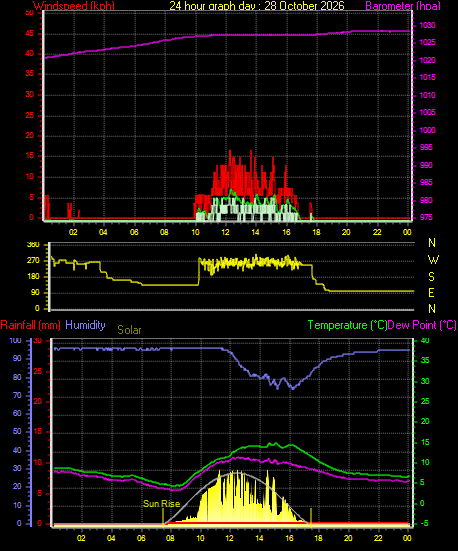Click the barometer axis value 1025
This screenshot has width=458, height=551.
tap(427, 43)
